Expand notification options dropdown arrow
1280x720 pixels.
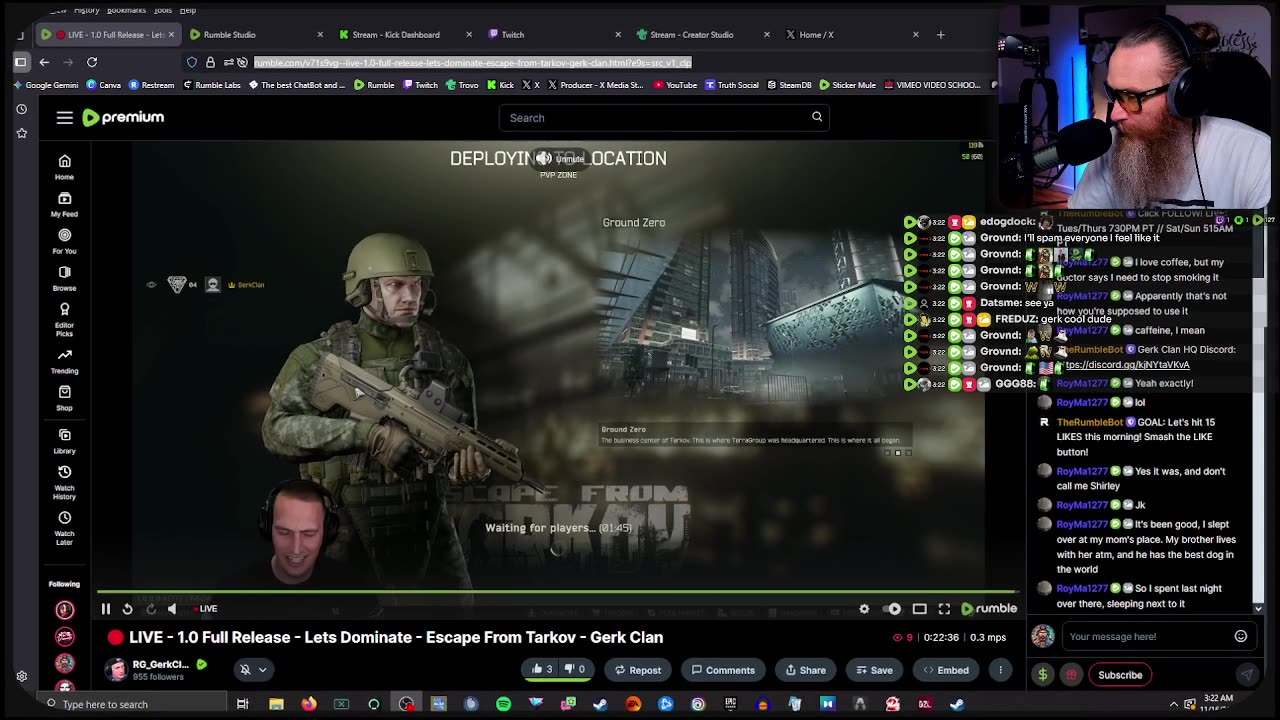pyautogui.click(x=262, y=670)
